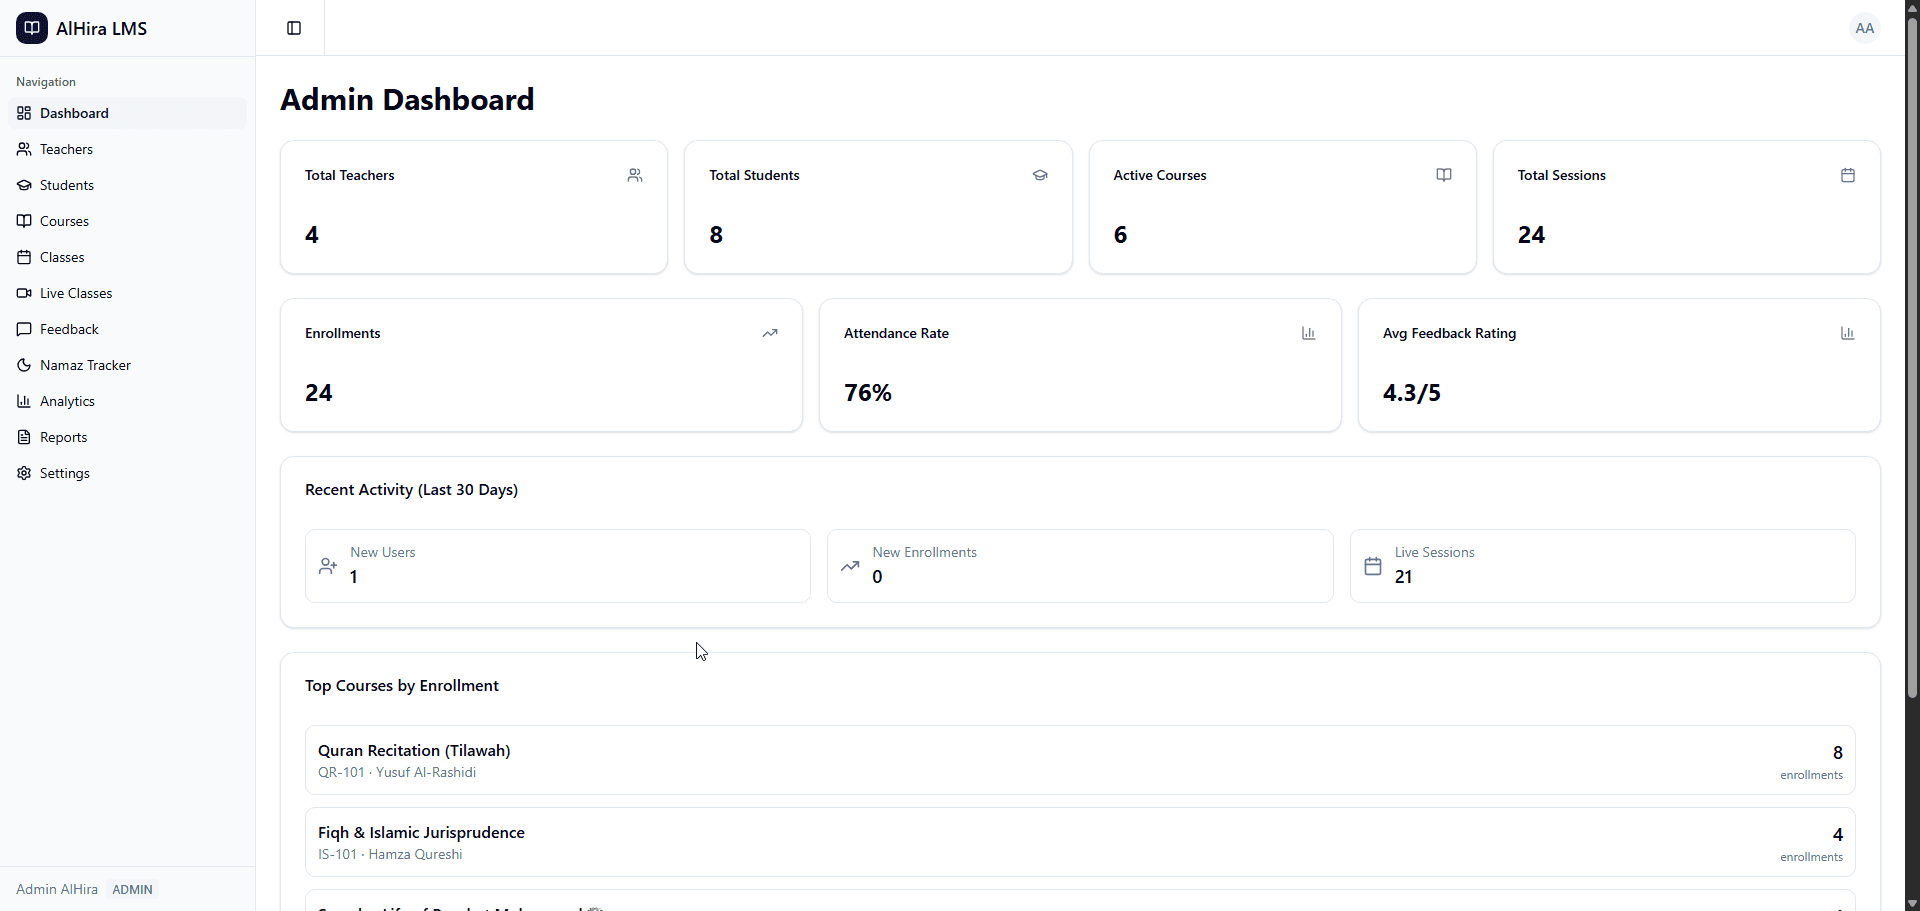This screenshot has width=1920, height=911.
Task: Click the video camera icon beside Live Classes
Action: [23, 293]
